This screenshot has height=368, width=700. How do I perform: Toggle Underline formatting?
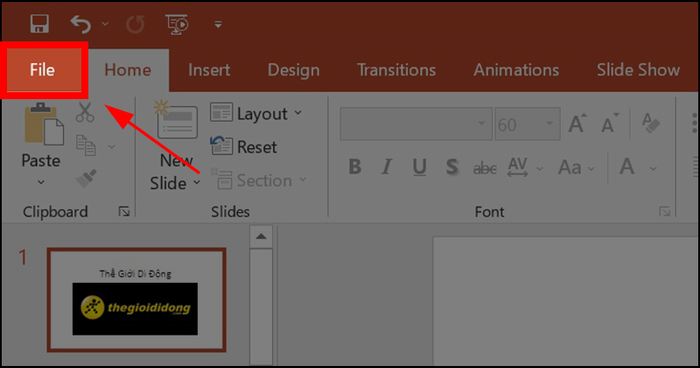(419, 167)
